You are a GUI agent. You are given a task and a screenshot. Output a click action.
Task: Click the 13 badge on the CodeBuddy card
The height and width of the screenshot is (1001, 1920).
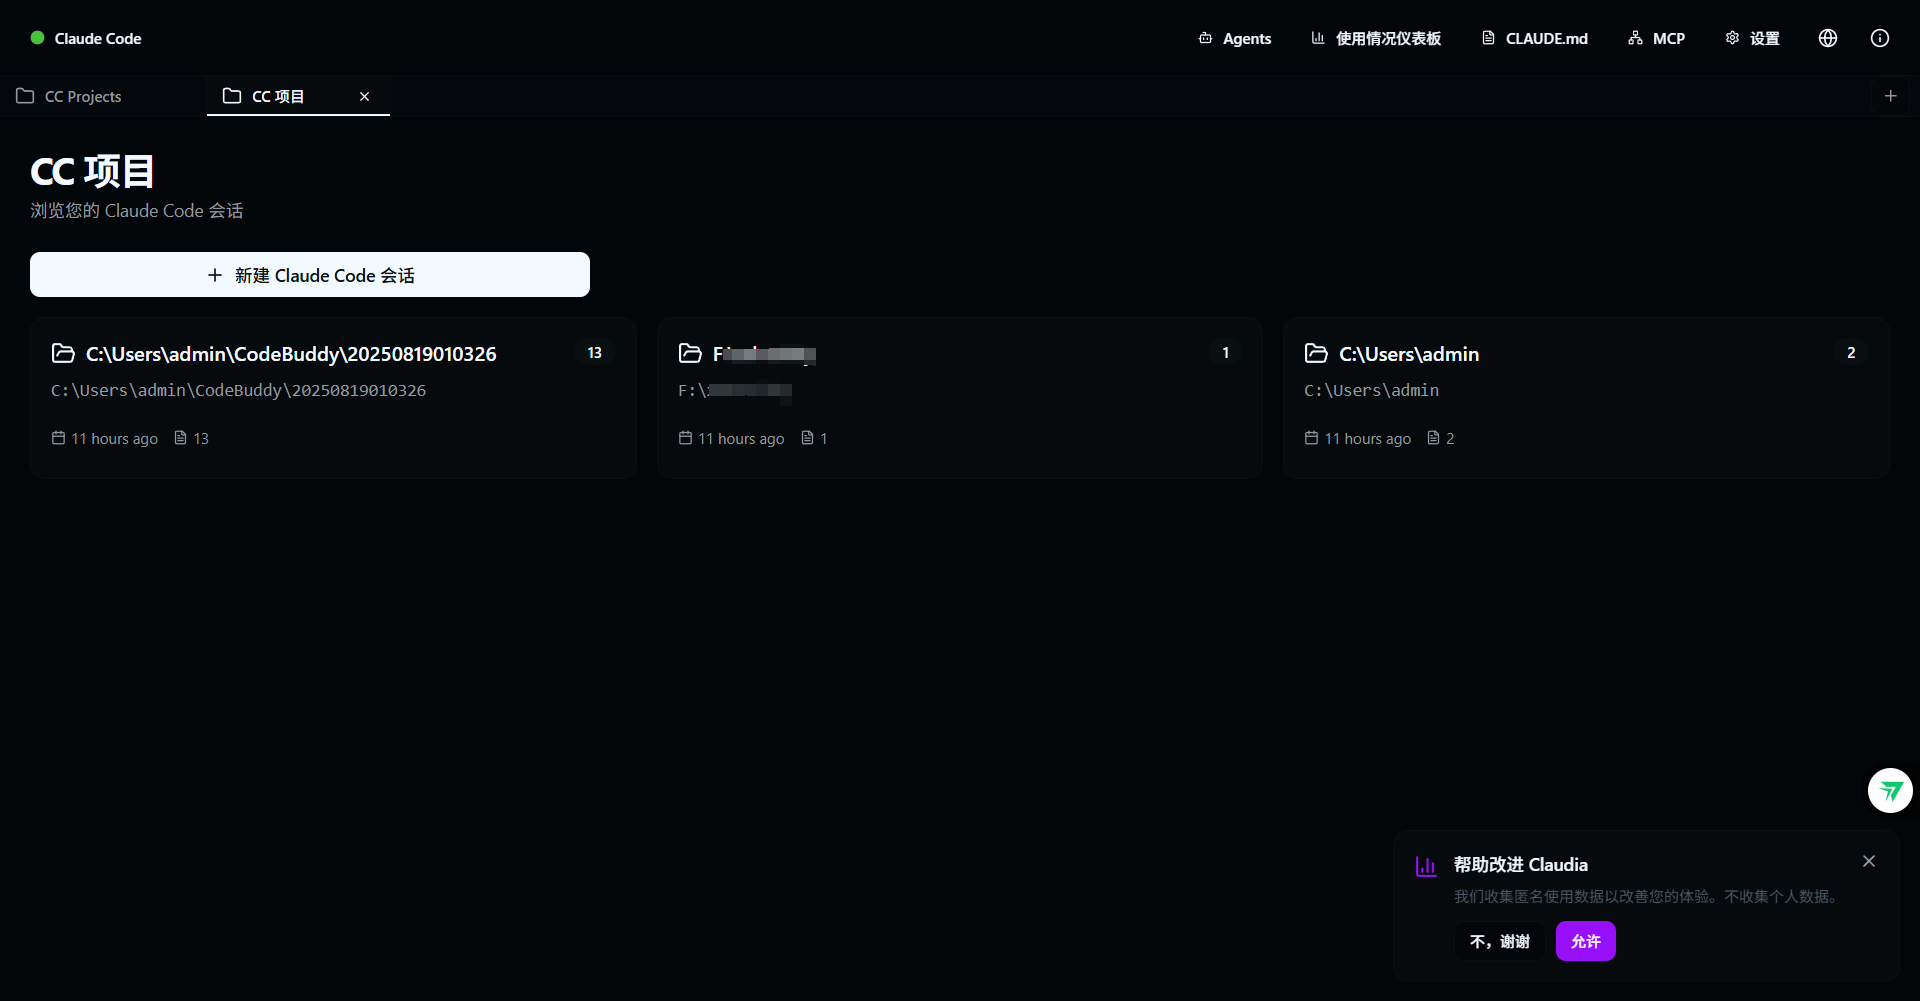point(595,353)
